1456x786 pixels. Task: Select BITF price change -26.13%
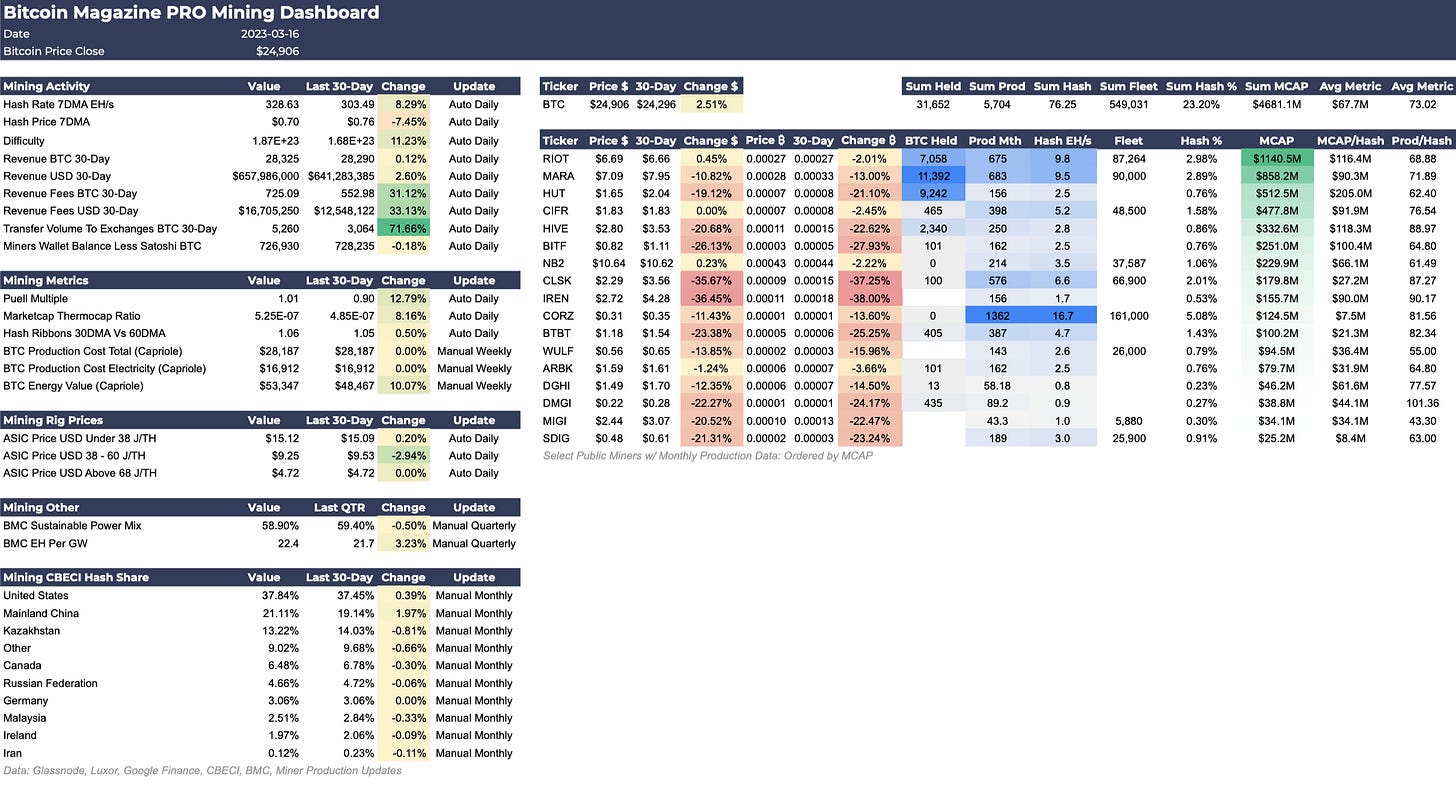click(712, 246)
